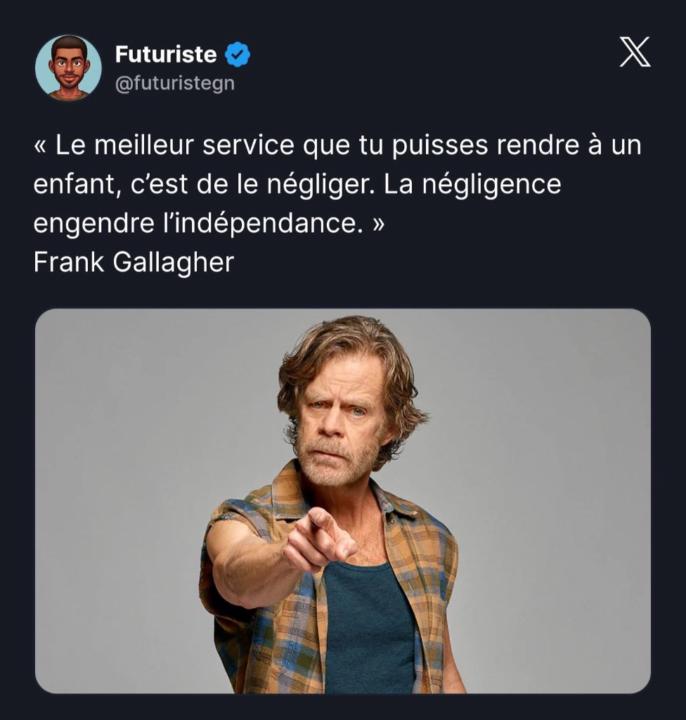Screen dimensions: 686x720
Task: Click the Futuriste display name
Action: click(166, 55)
